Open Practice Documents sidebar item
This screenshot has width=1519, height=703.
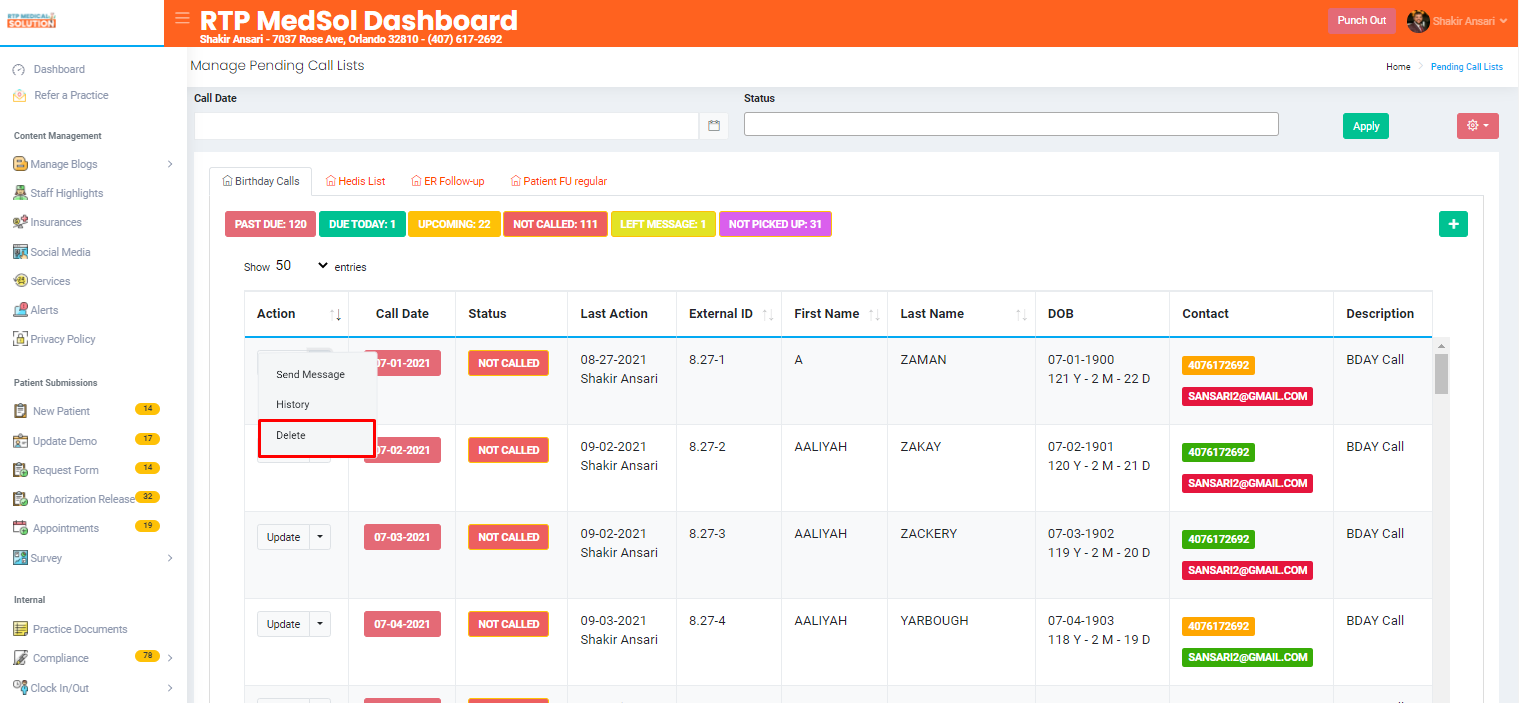pyautogui.click(x=80, y=629)
